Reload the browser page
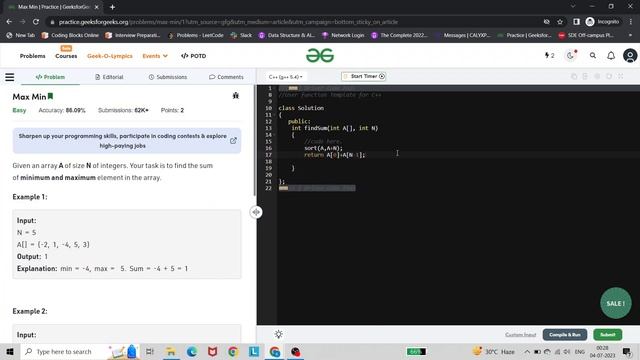640x360 pixels. click(x=36, y=22)
